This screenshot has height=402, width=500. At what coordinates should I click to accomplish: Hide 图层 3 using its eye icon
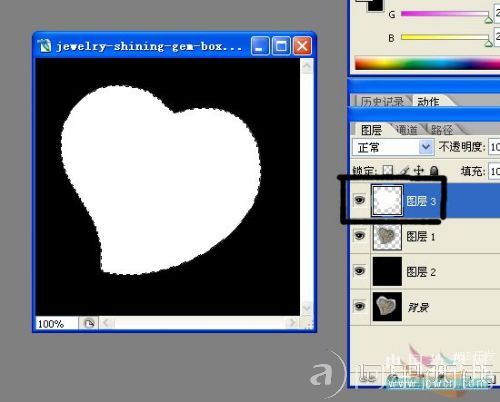pyautogui.click(x=359, y=200)
